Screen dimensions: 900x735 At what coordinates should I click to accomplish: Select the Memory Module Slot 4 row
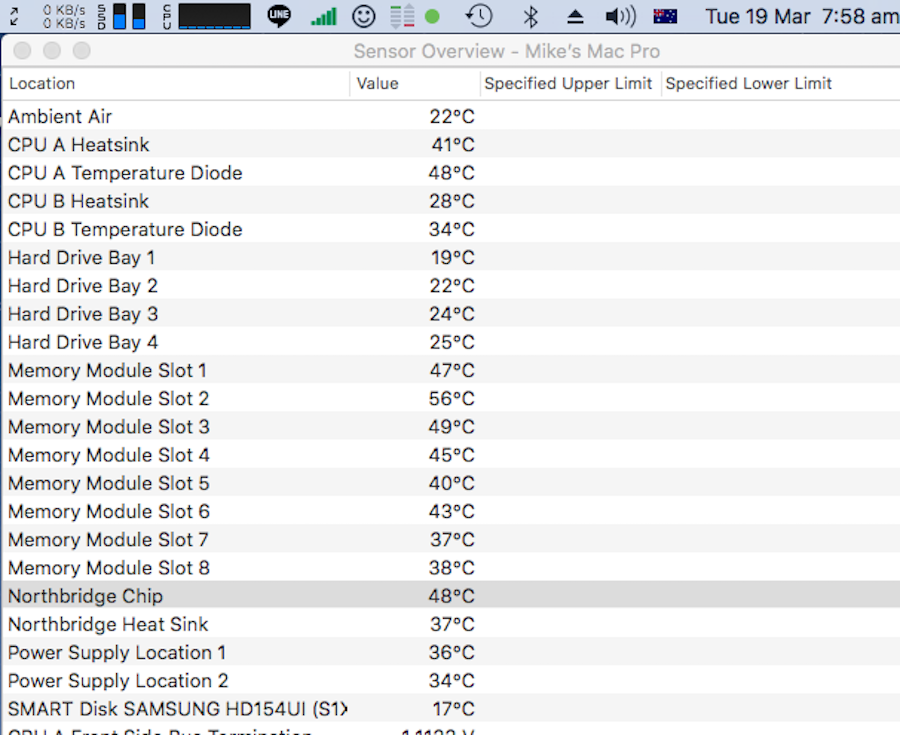coord(451,455)
